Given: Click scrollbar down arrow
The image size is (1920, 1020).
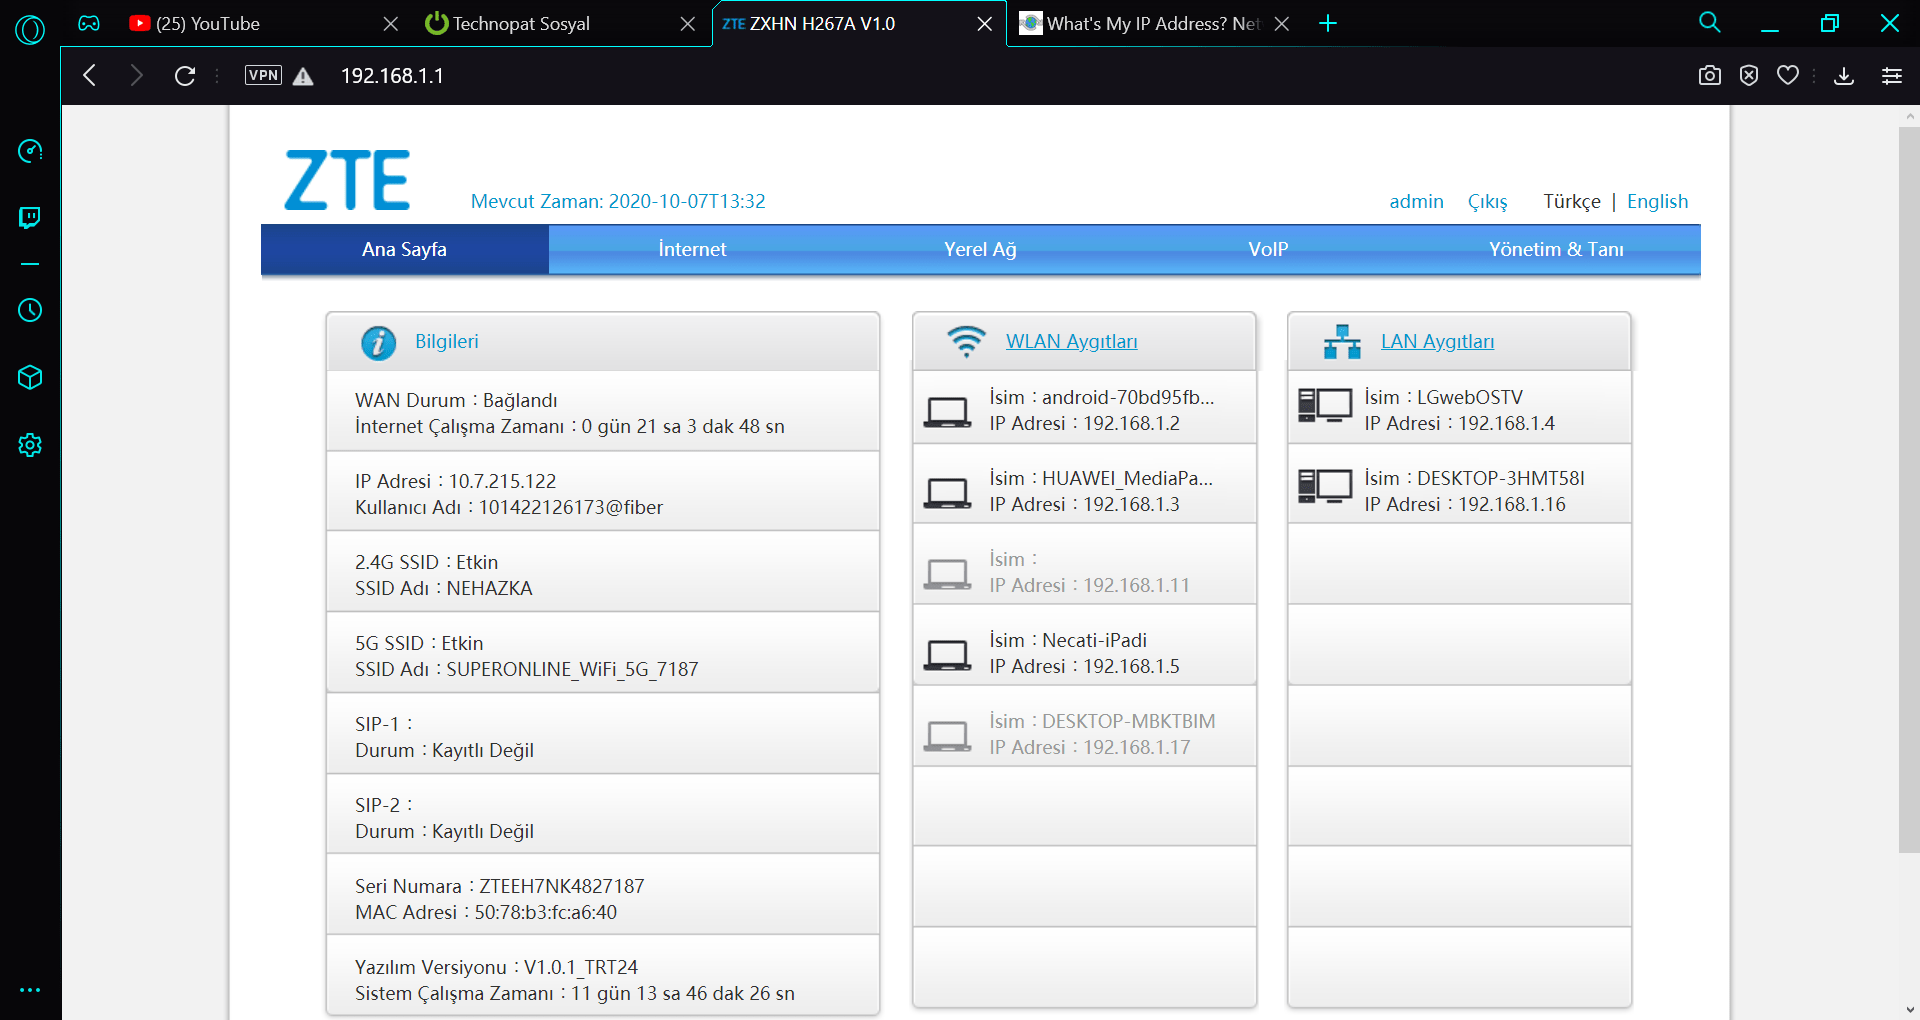Looking at the screenshot, I should (1910, 1010).
